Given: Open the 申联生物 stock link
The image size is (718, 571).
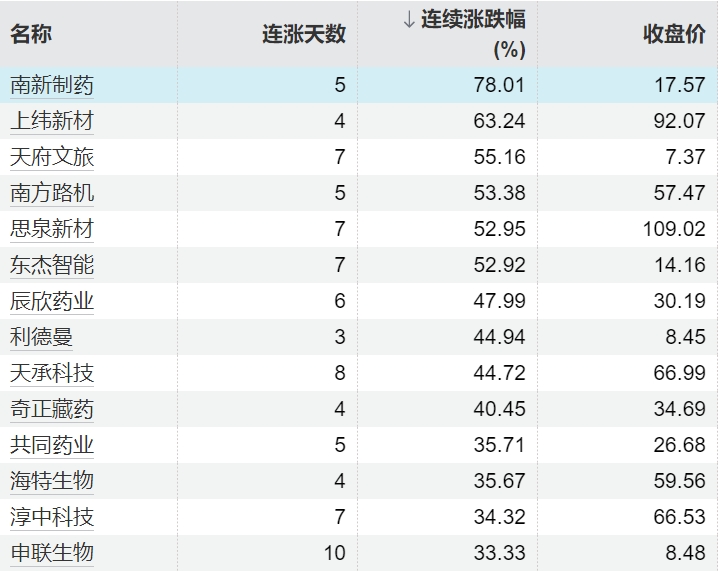Looking at the screenshot, I should [x=52, y=553].
